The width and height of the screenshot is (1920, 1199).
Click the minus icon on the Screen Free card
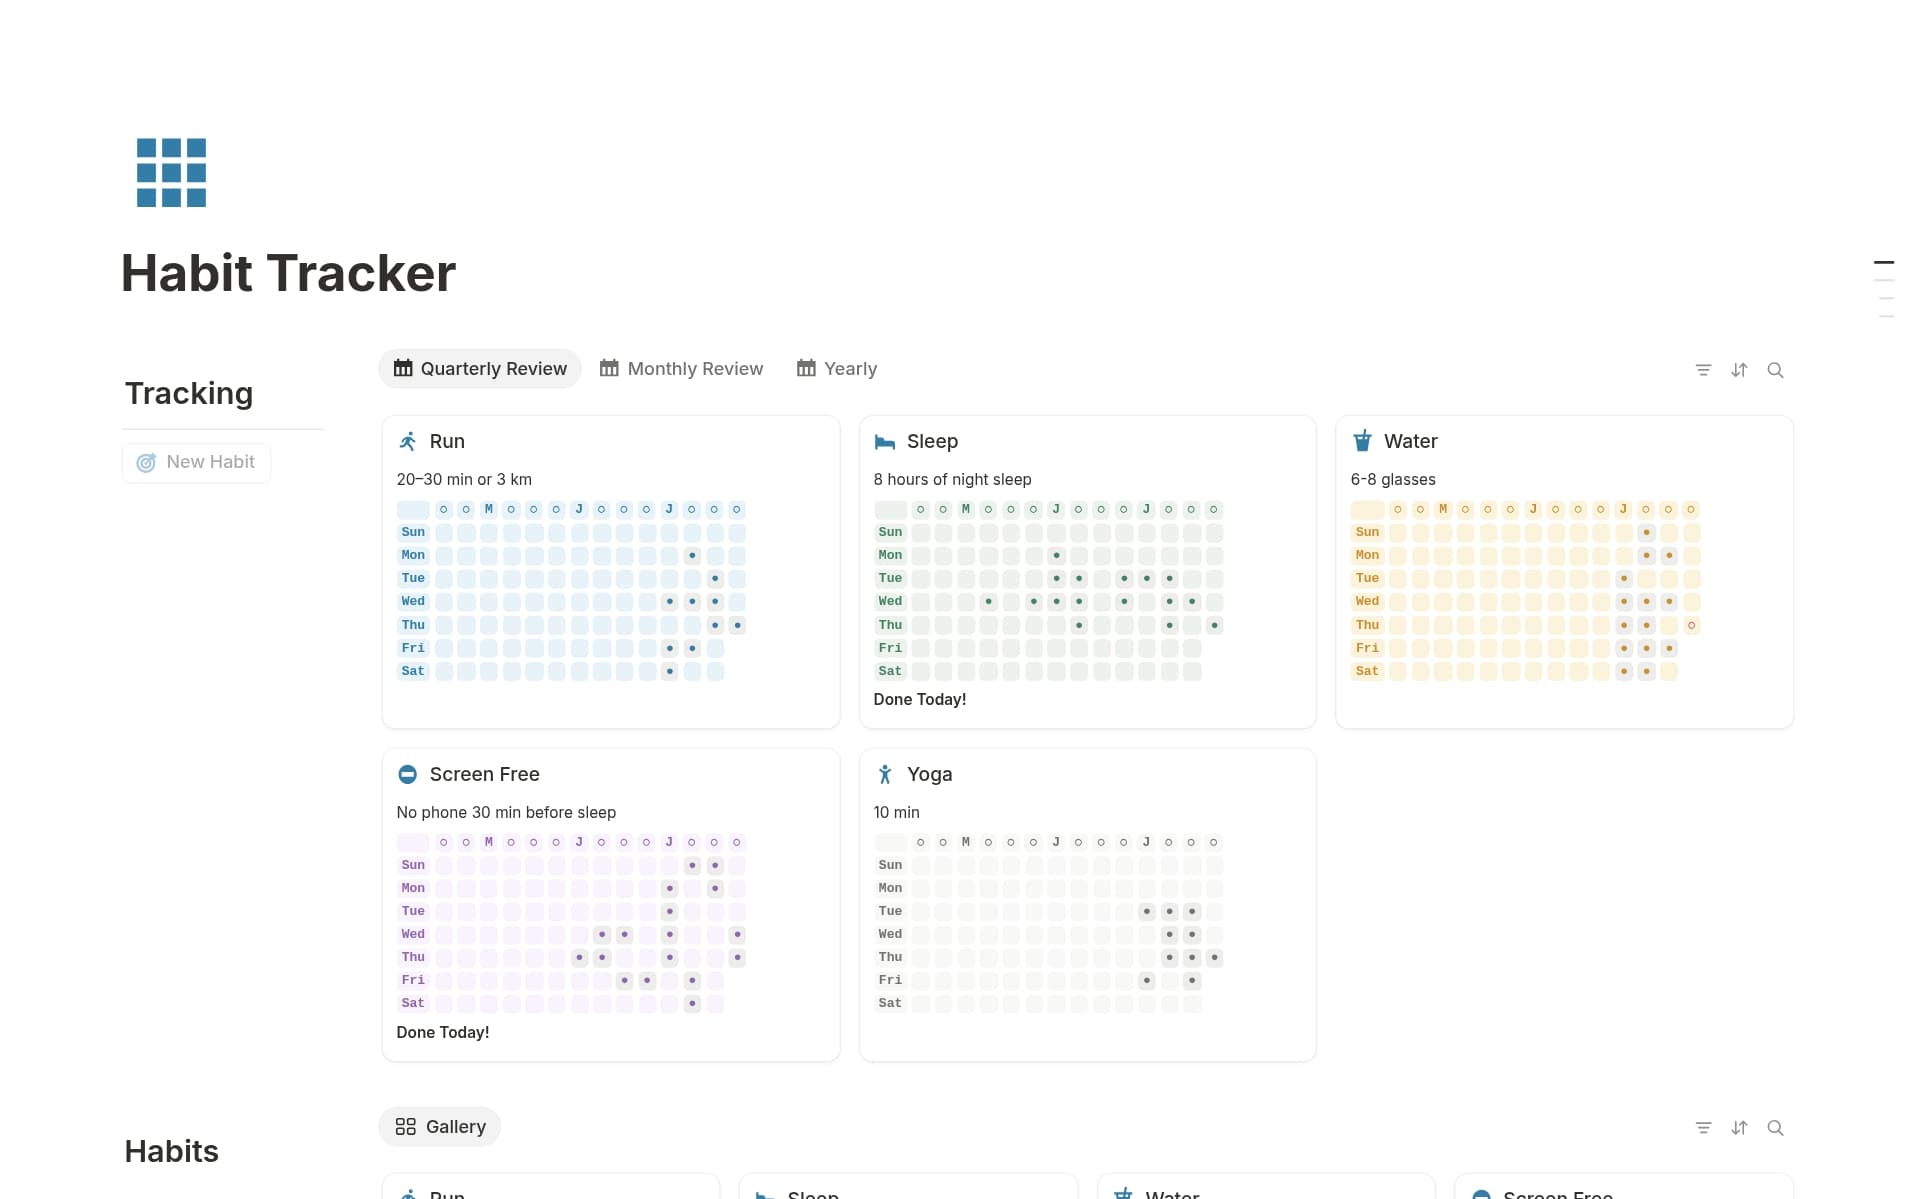click(x=408, y=773)
